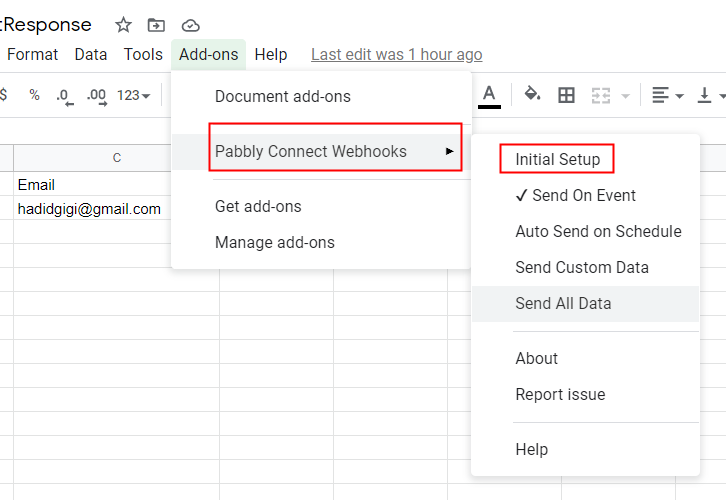This screenshot has height=500, width=726.
Task: Expand Pabbly Connect Webhooks submenu
Action: 321,152
